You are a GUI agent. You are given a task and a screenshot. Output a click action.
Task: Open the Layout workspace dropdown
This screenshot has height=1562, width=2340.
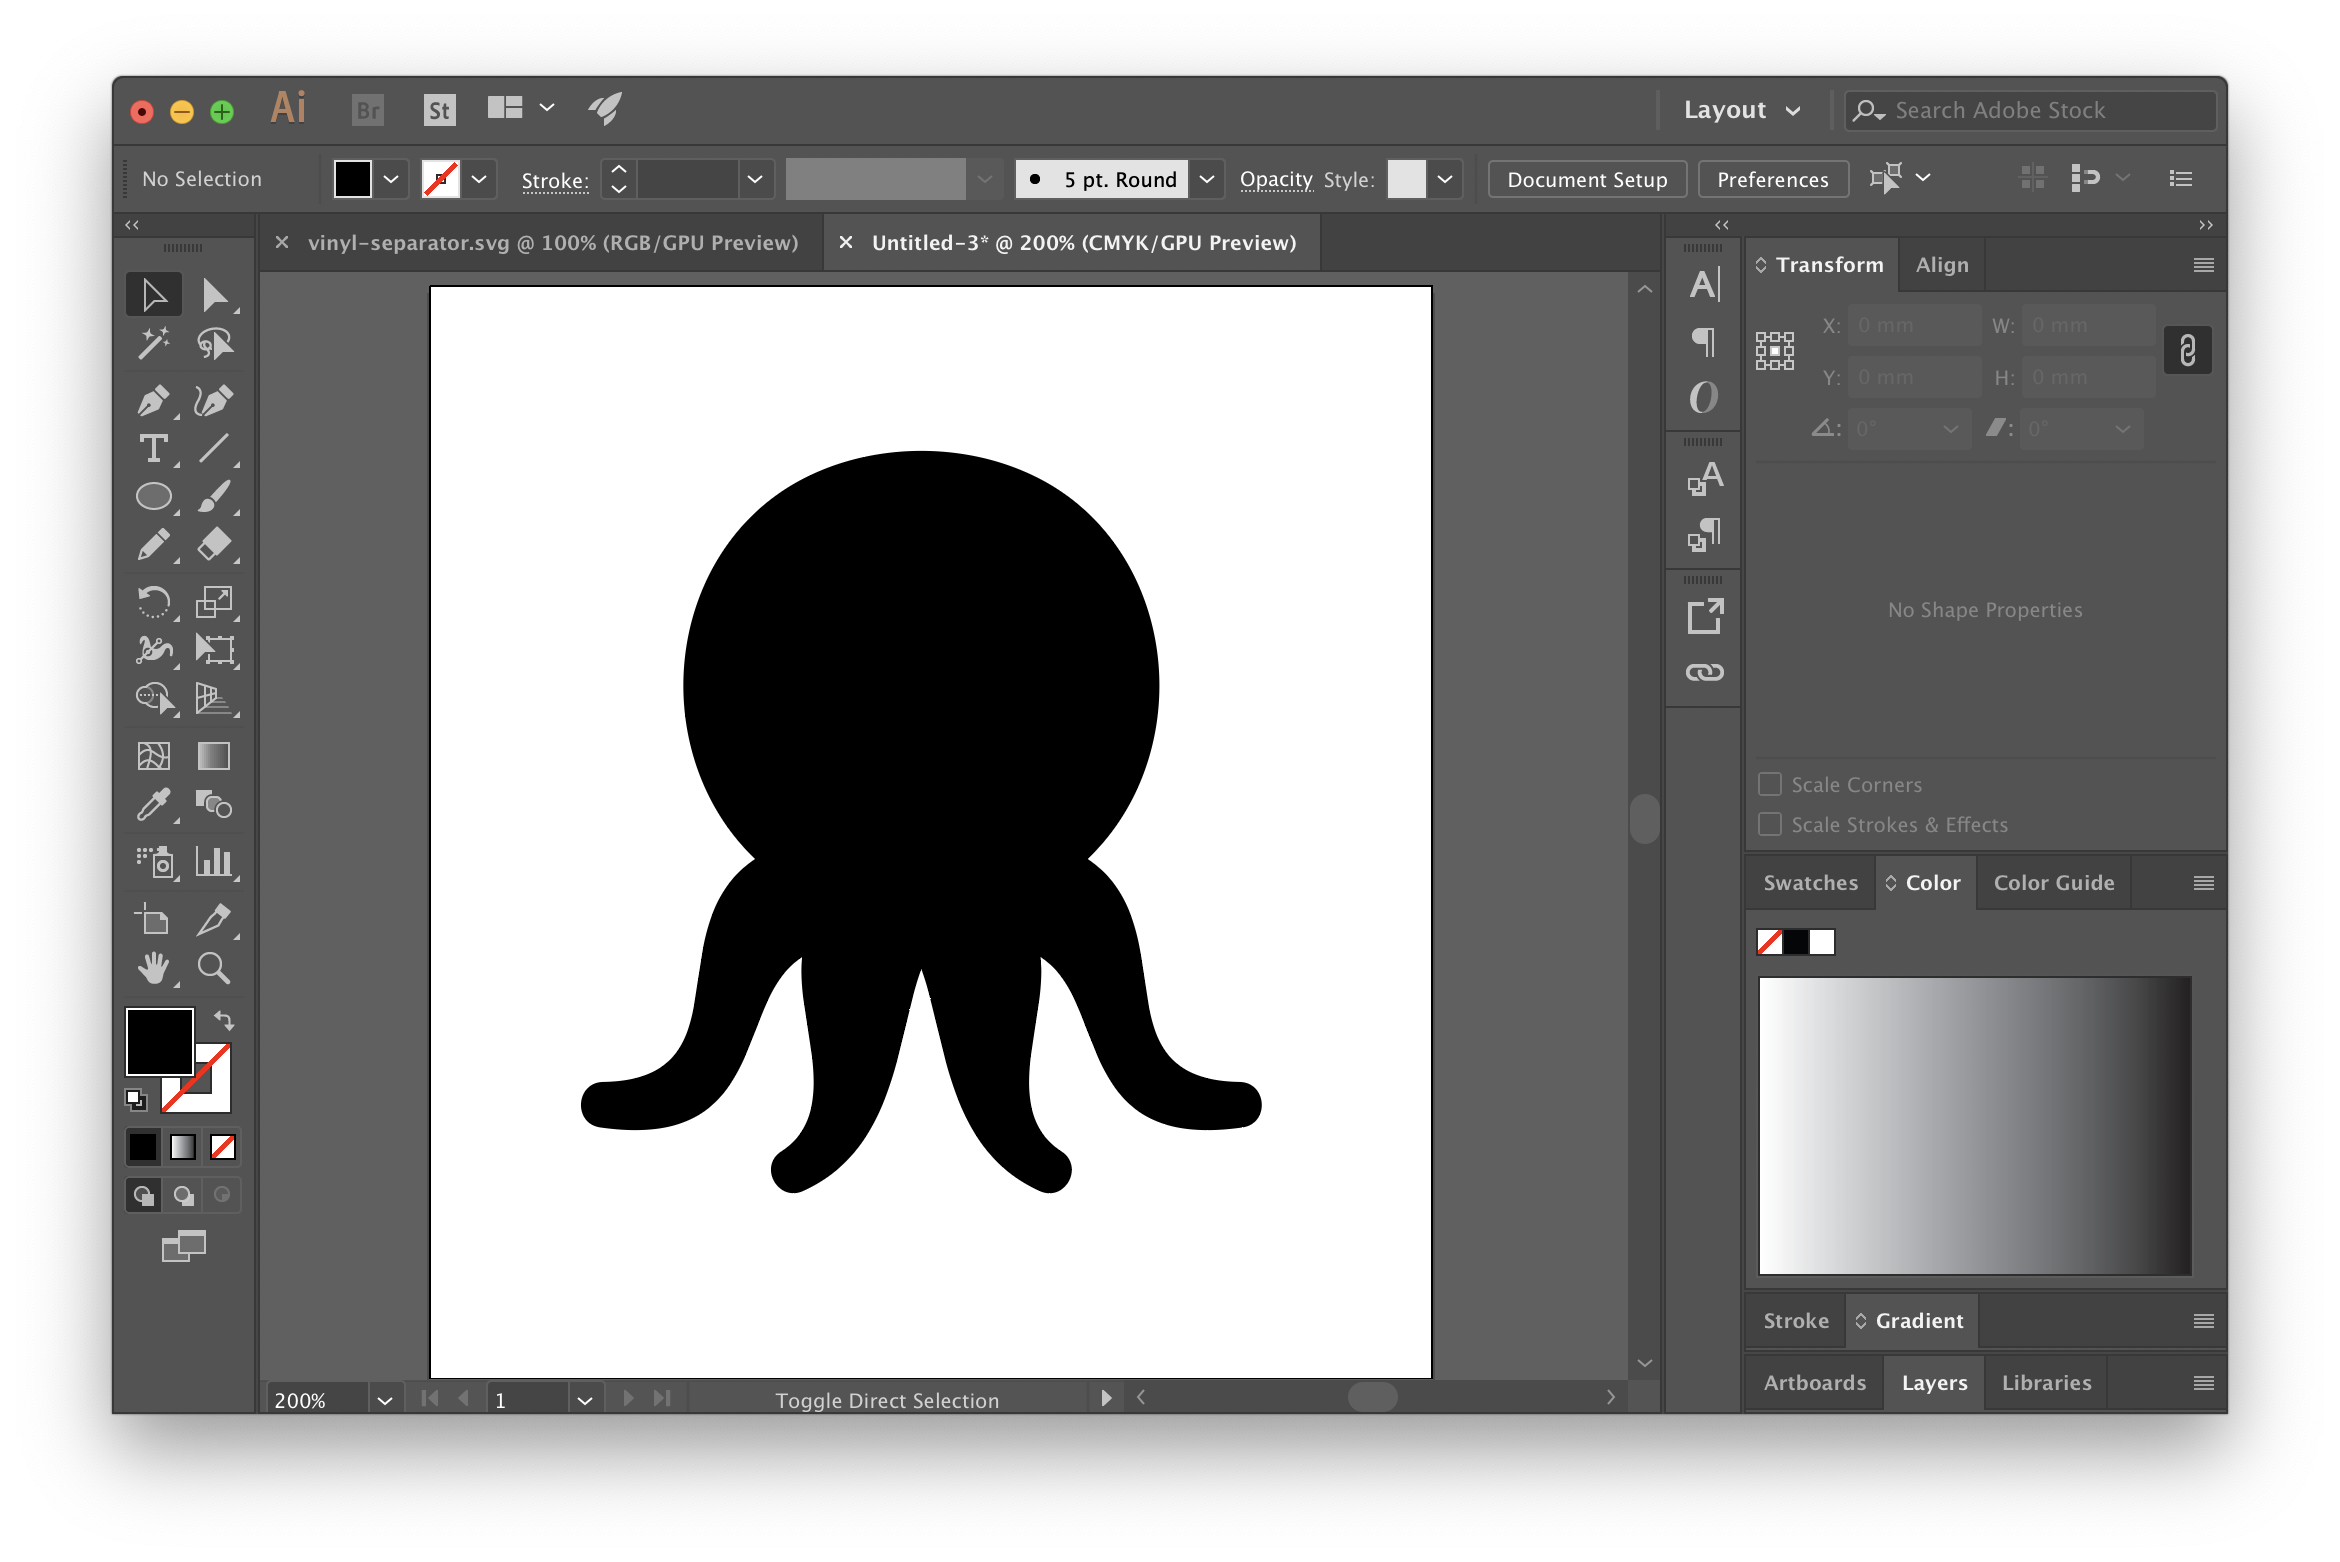(1742, 110)
